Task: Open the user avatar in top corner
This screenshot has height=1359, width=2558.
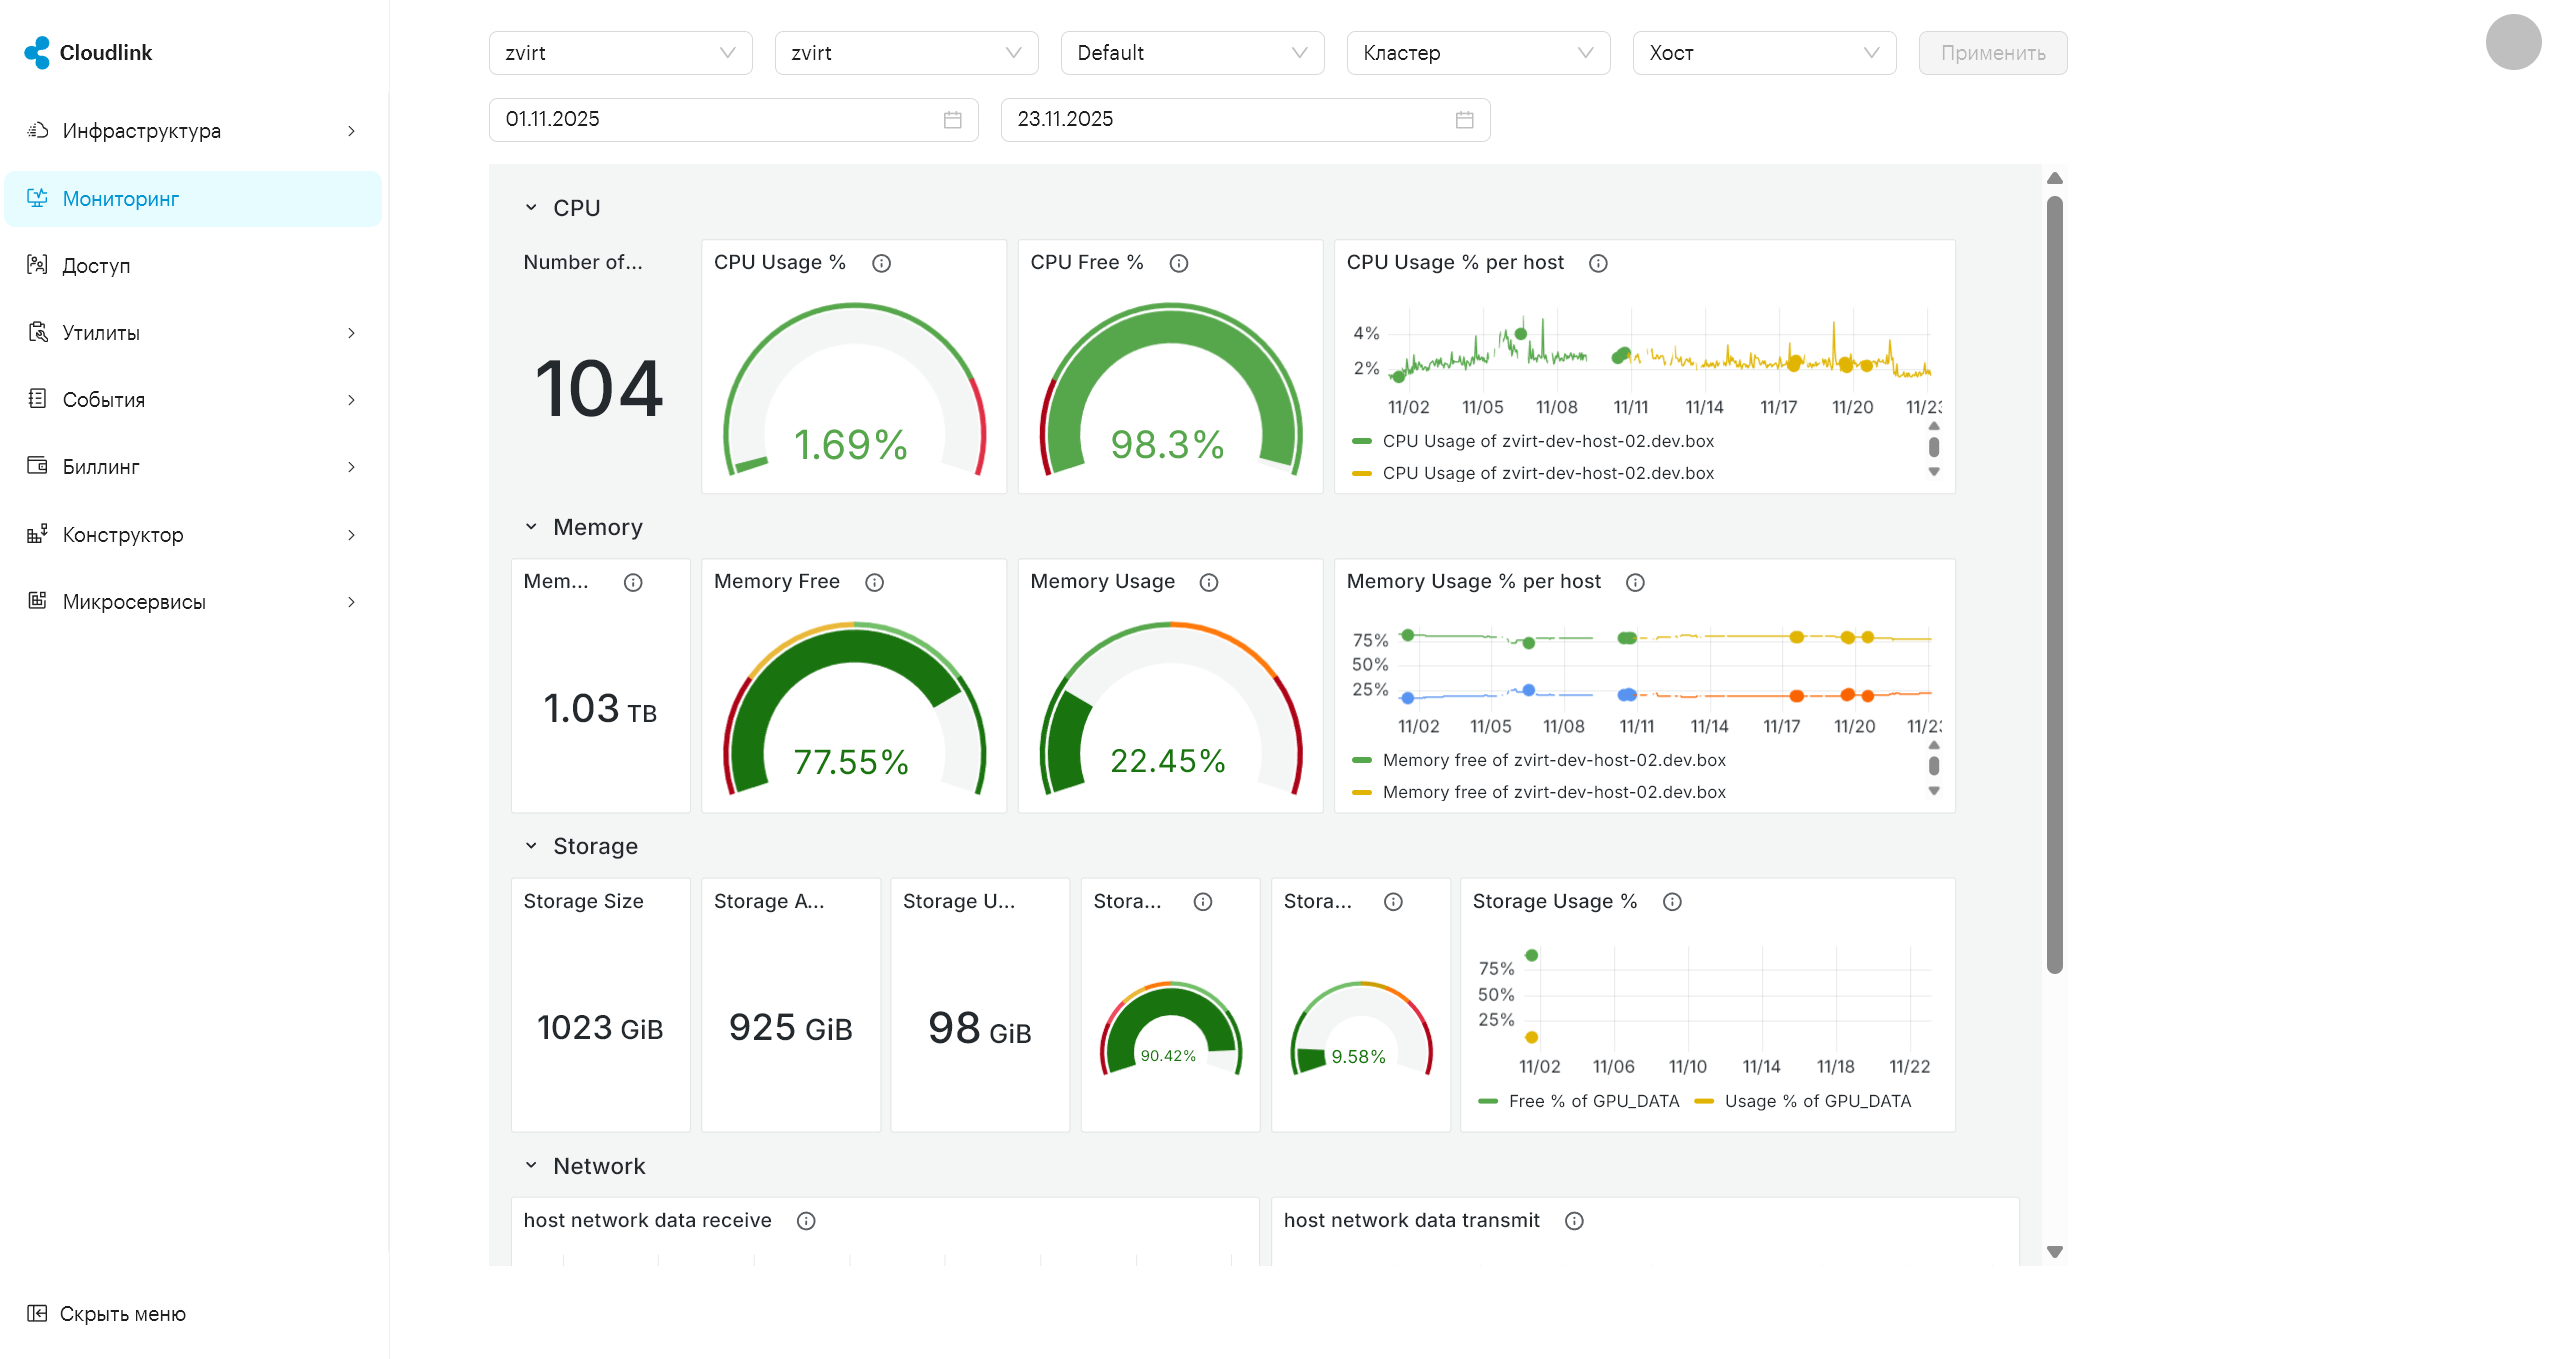Action: pos(2513,42)
